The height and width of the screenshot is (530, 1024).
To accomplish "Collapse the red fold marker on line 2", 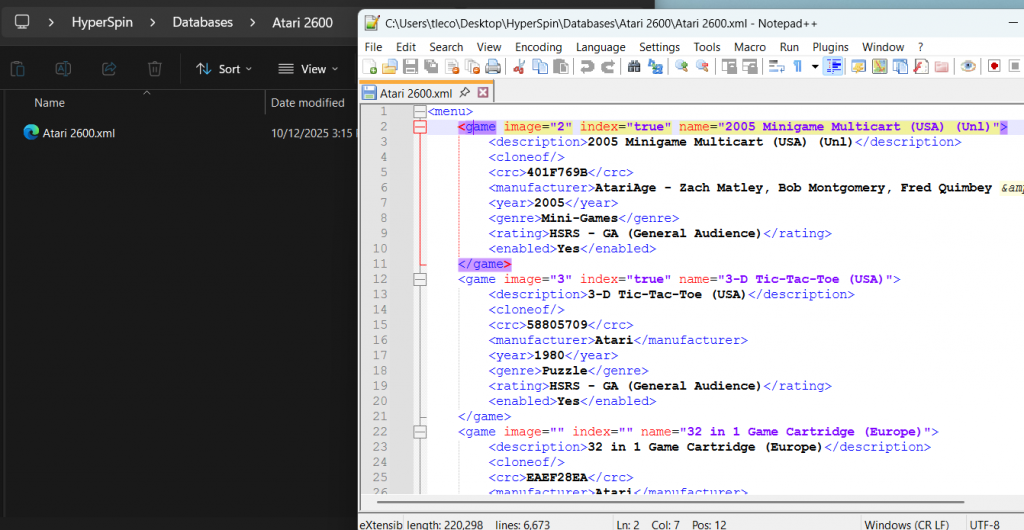I will click(x=420, y=127).
